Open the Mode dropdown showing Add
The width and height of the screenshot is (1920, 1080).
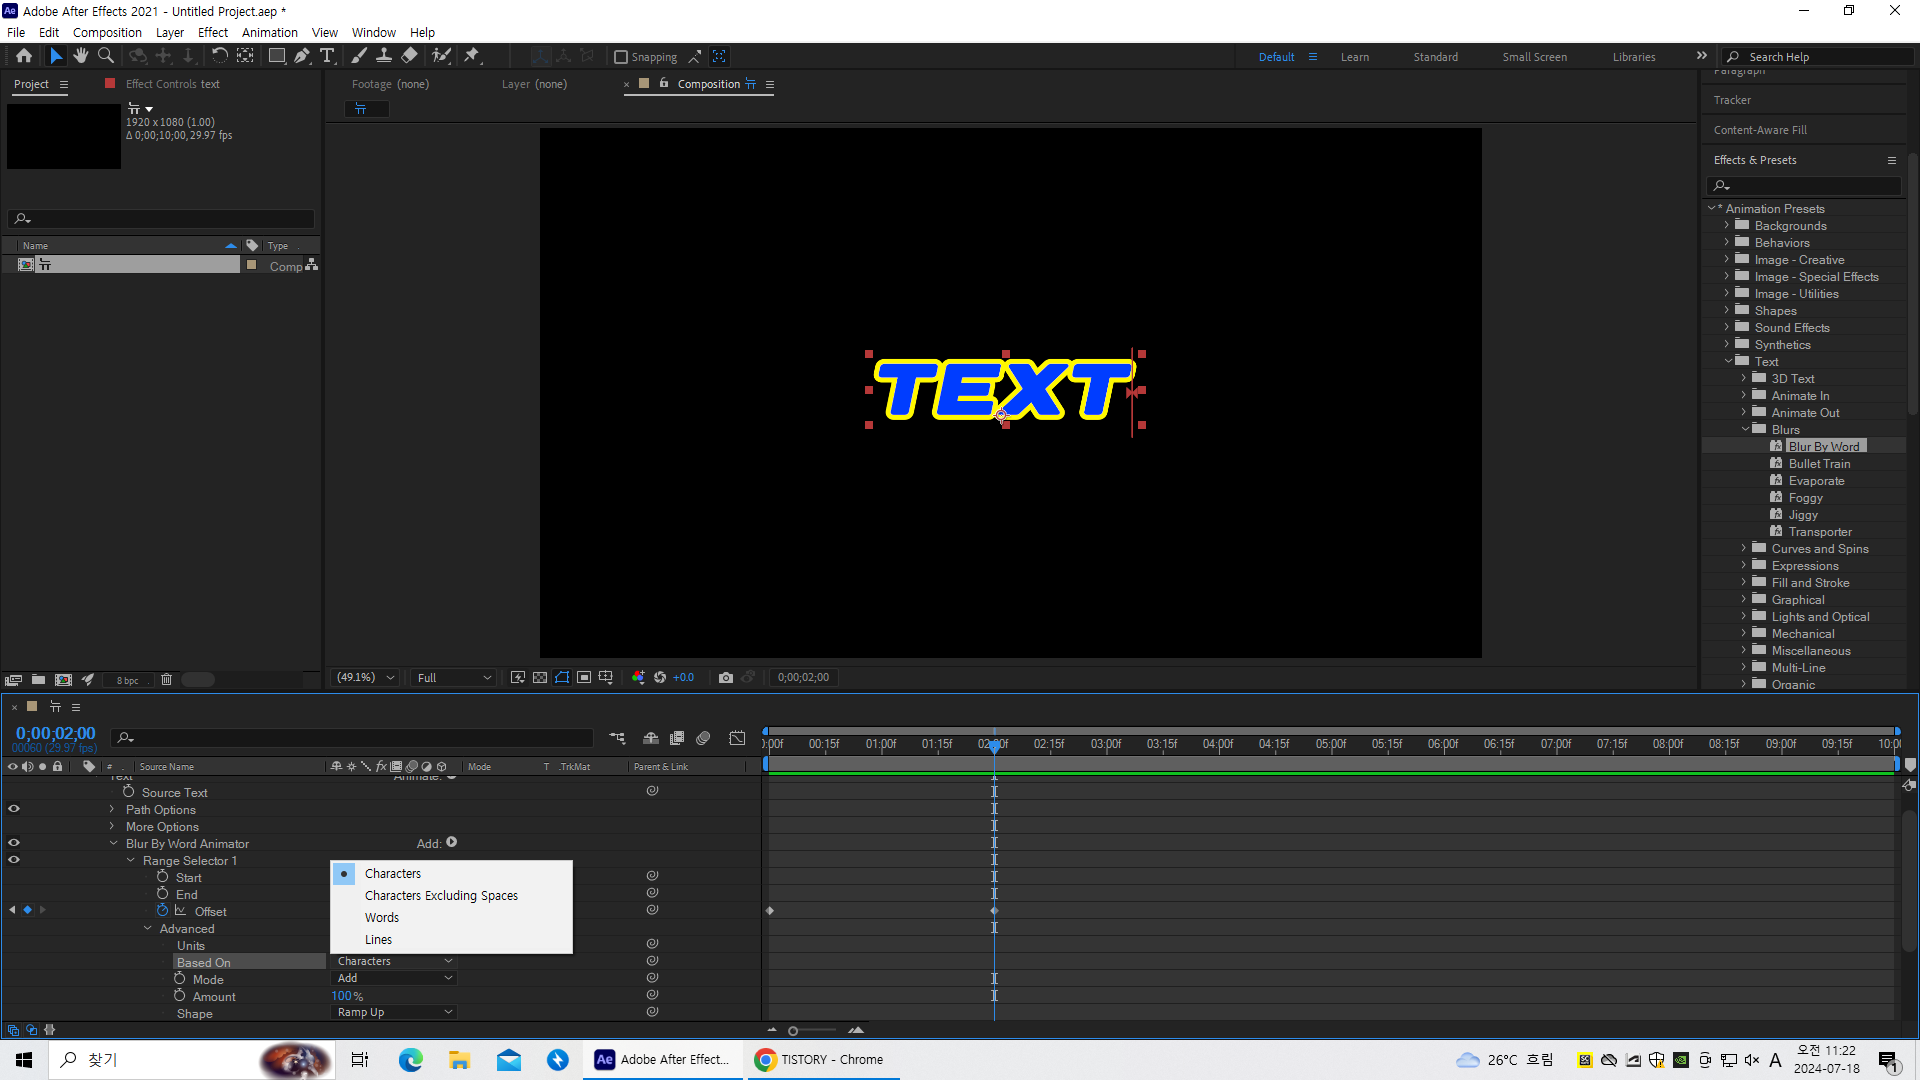click(394, 978)
